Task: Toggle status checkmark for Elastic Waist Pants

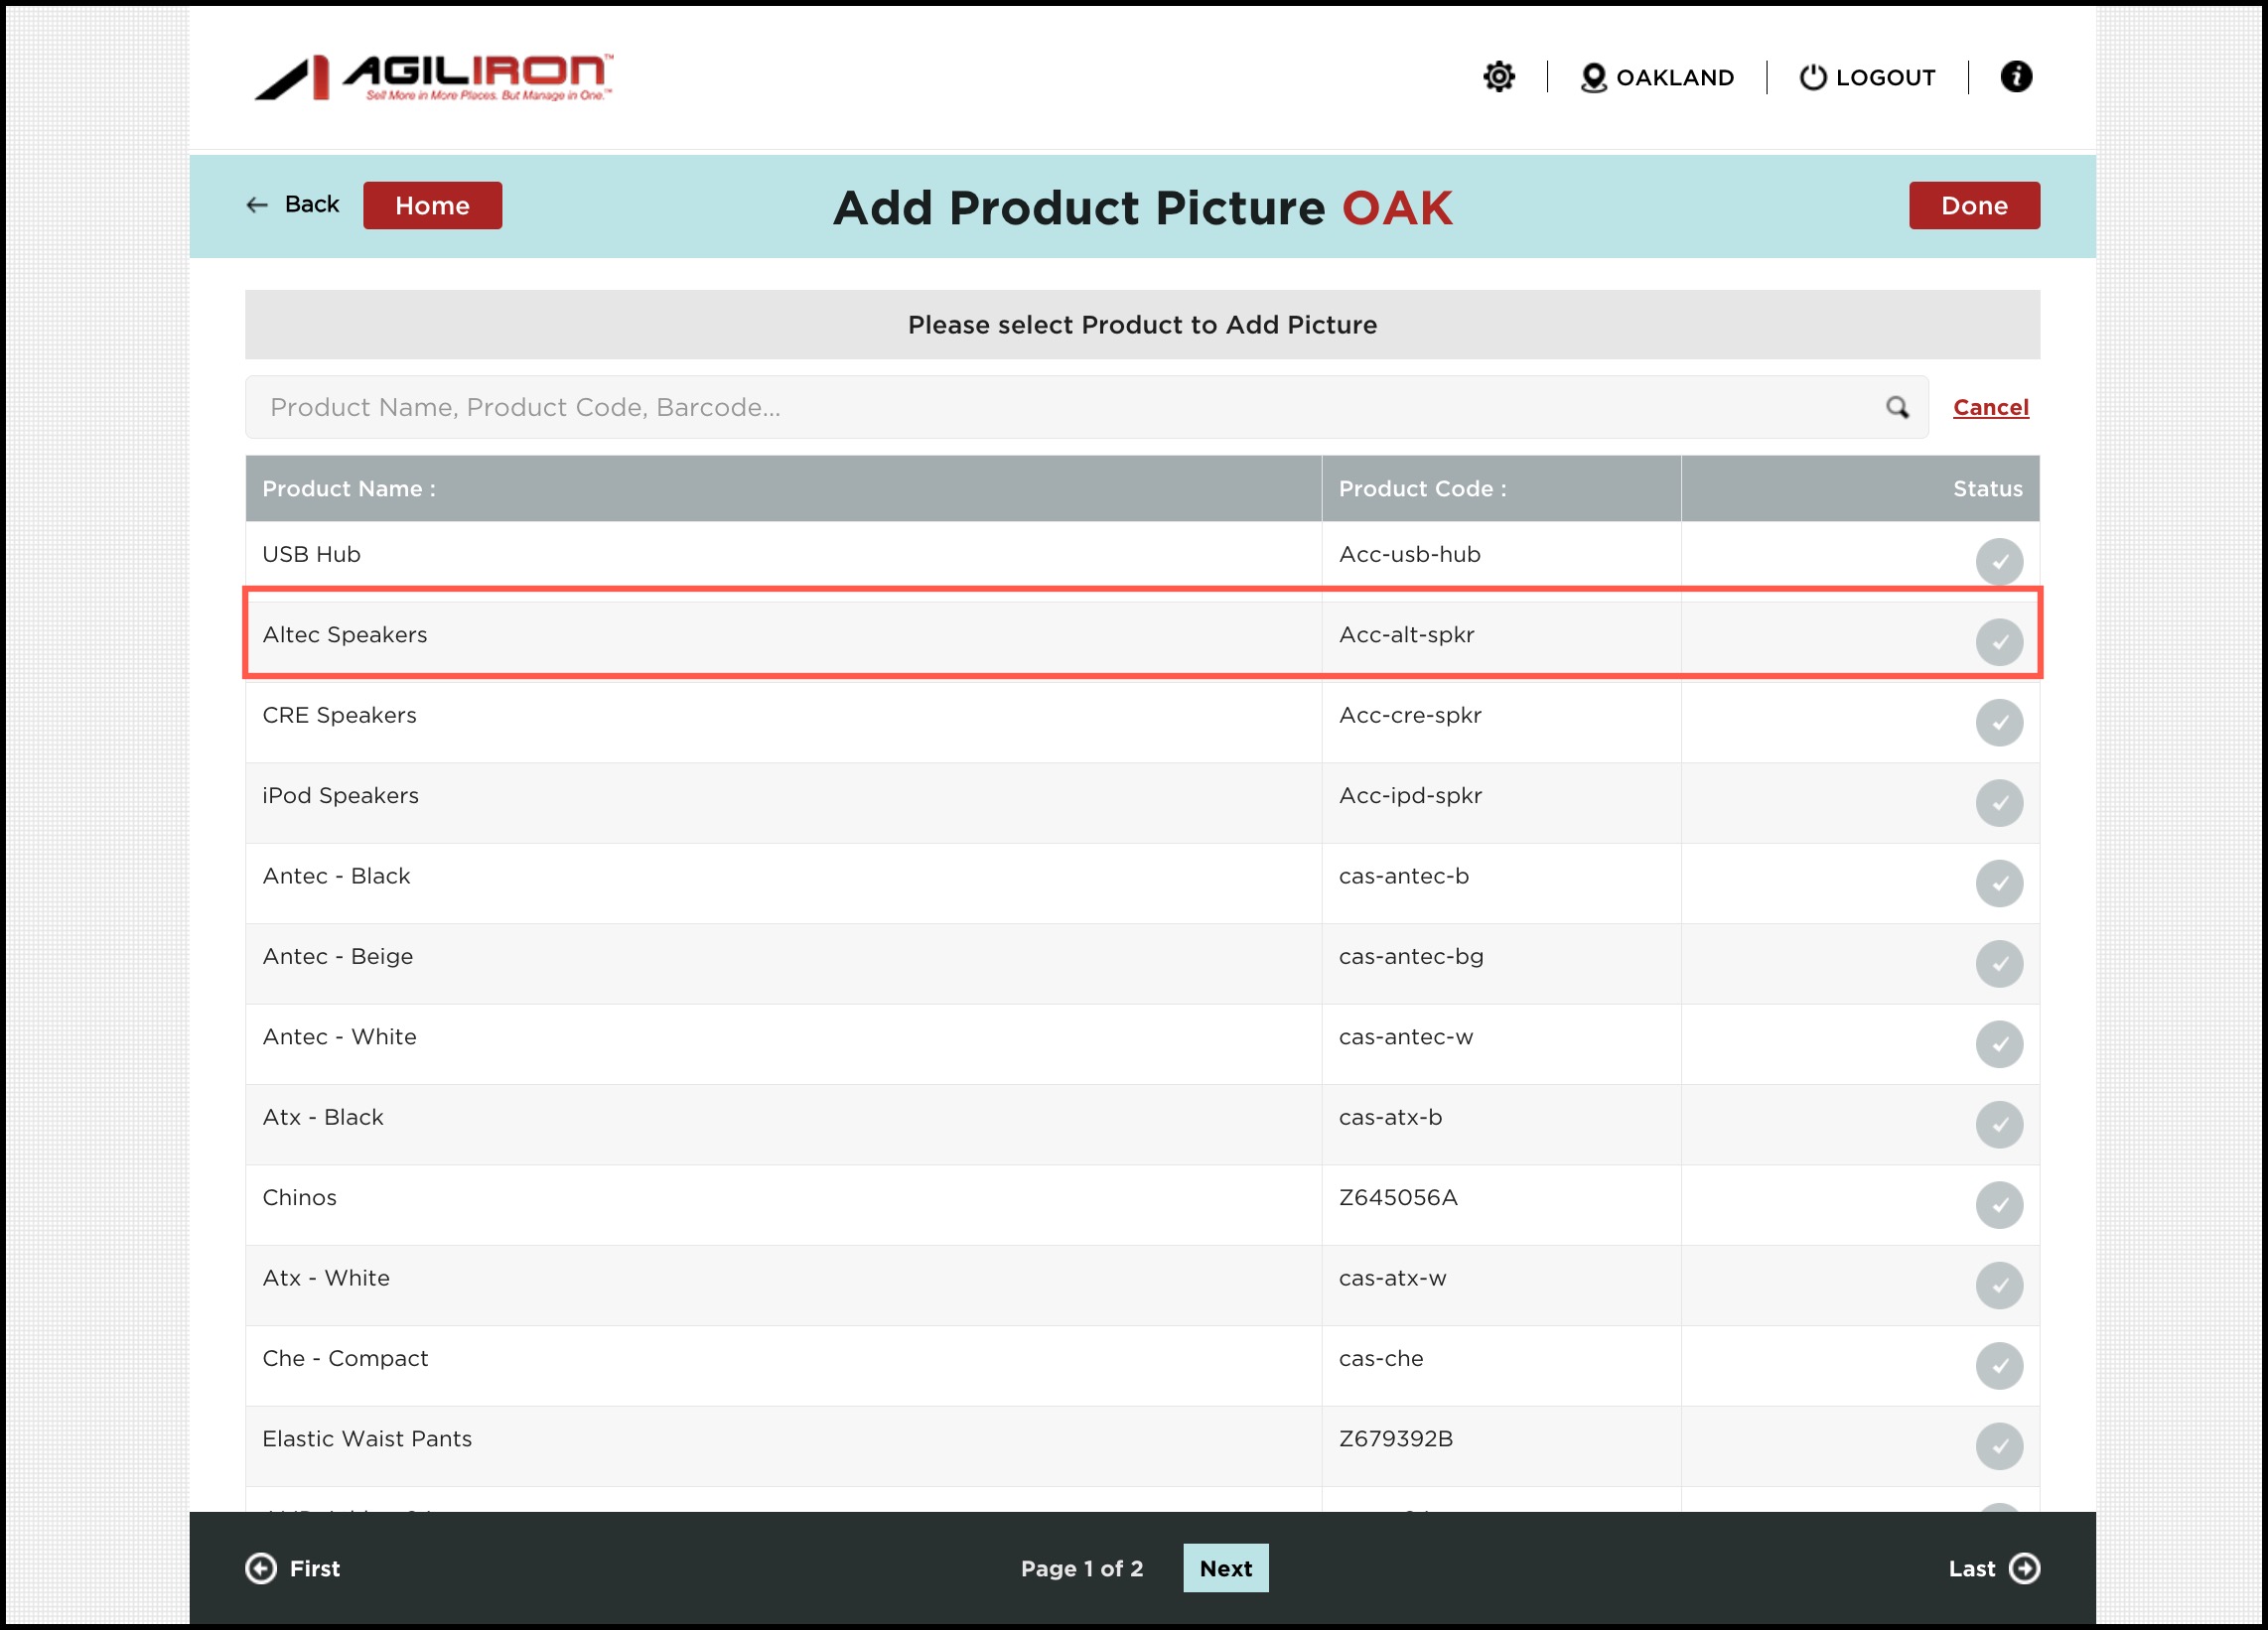Action: pos(1998,1445)
